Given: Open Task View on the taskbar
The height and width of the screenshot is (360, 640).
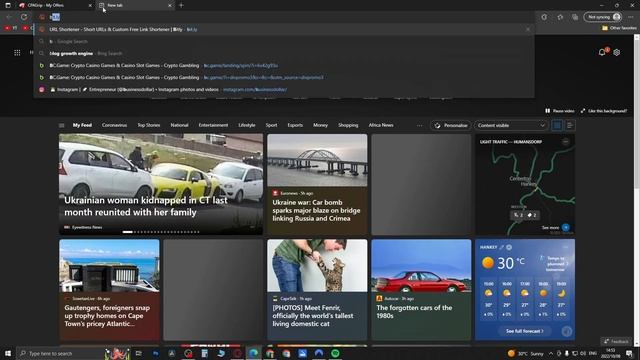Looking at the screenshot, I should [x=138, y=353].
